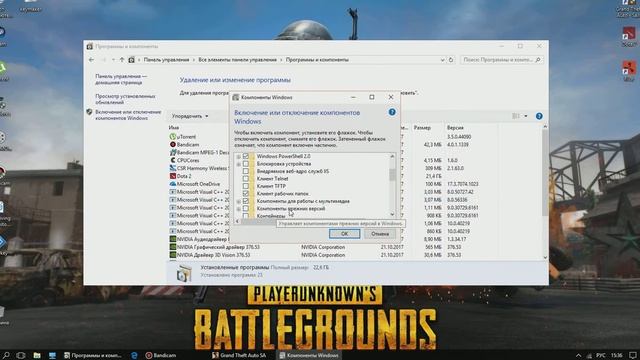Click Панель управления breadcrumb
The image size is (640, 360).
(167, 60)
